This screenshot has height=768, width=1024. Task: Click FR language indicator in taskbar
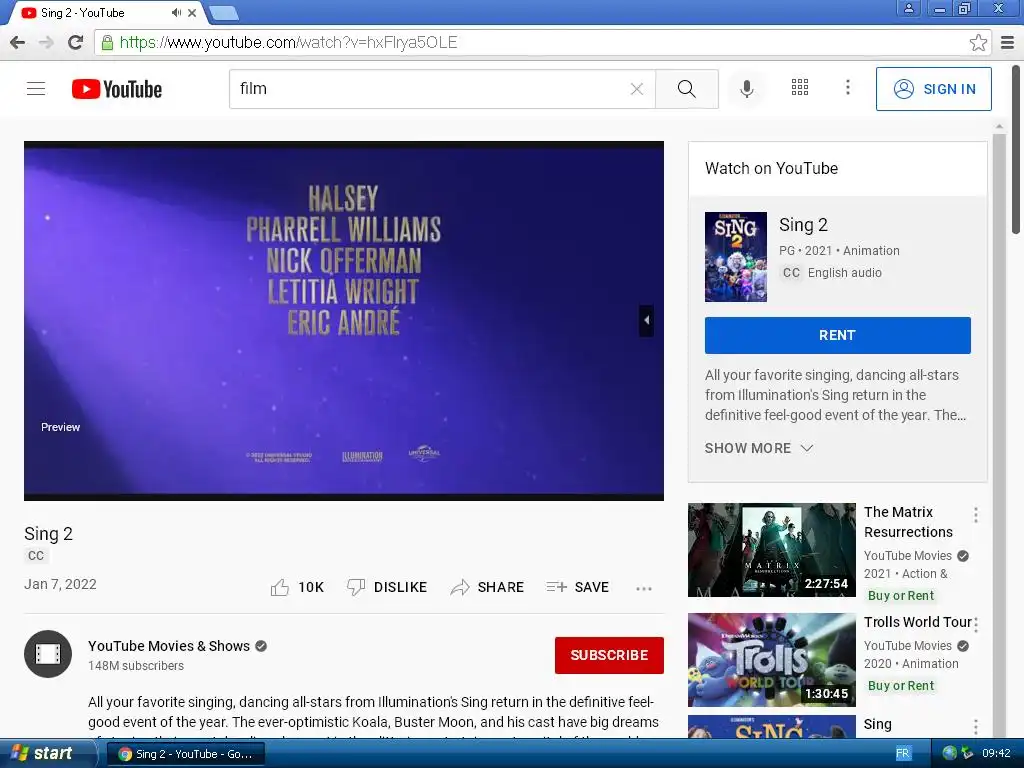point(903,754)
